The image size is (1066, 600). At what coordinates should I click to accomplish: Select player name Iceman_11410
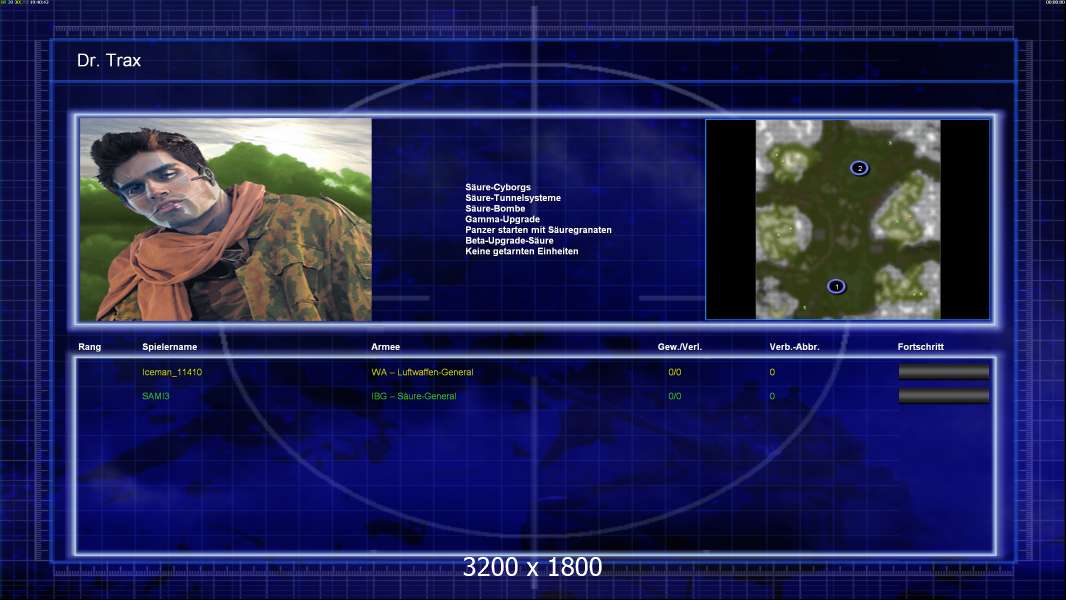tap(172, 372)
